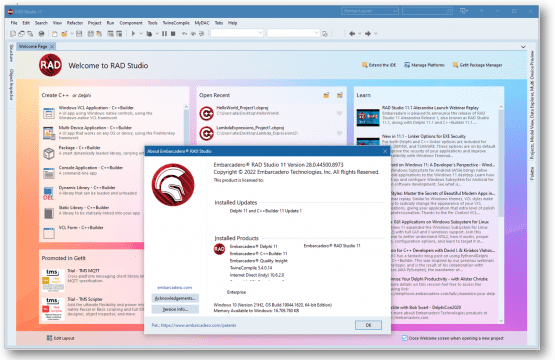The image size is (555, 360).
Task: Open the Palette side tab on the right
Action: [x=532, y=174]
